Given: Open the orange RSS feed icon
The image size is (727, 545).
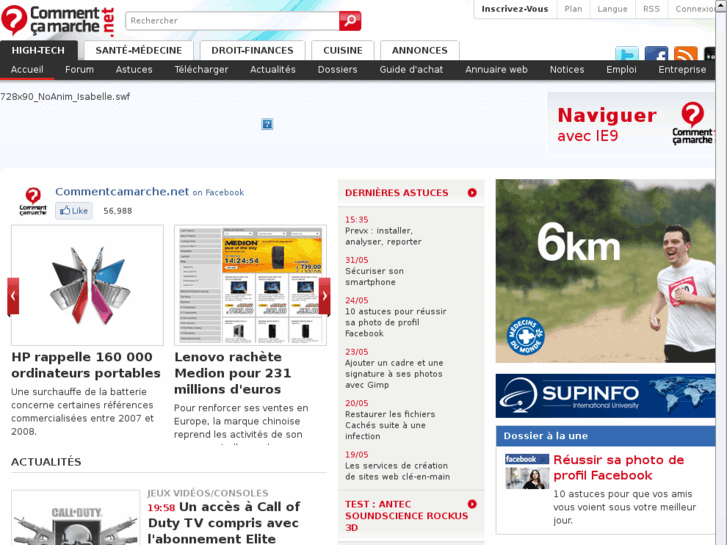Looking at the screenshot, I should point(685,54).
